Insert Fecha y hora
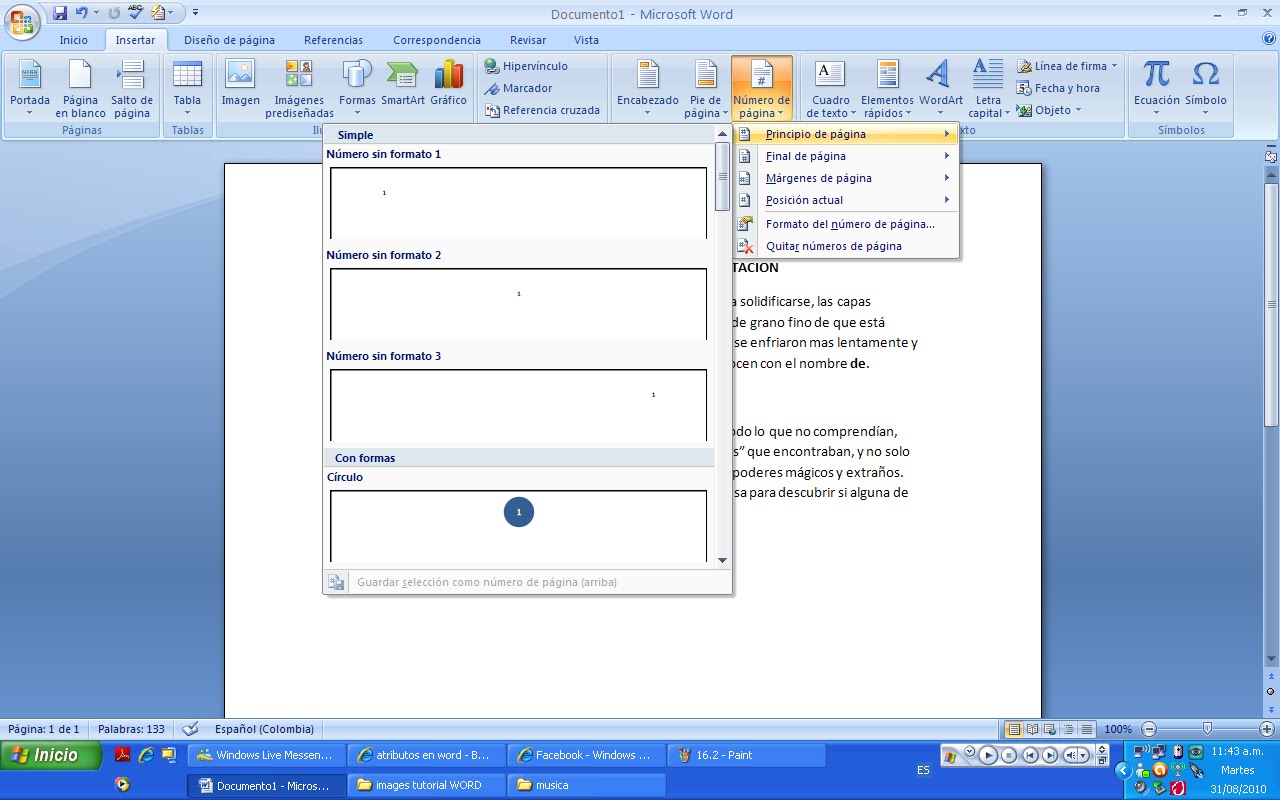The width and height of the screenshot is (1280, 800). [1059, 88]
